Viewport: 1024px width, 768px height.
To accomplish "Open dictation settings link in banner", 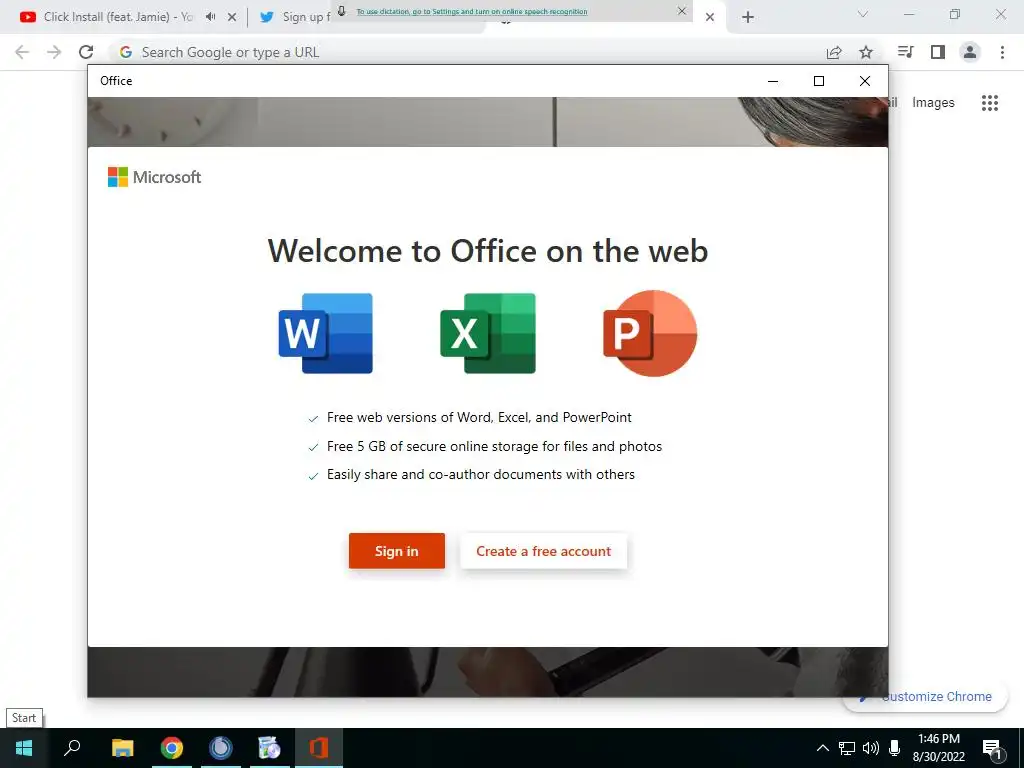I will 472,12.
